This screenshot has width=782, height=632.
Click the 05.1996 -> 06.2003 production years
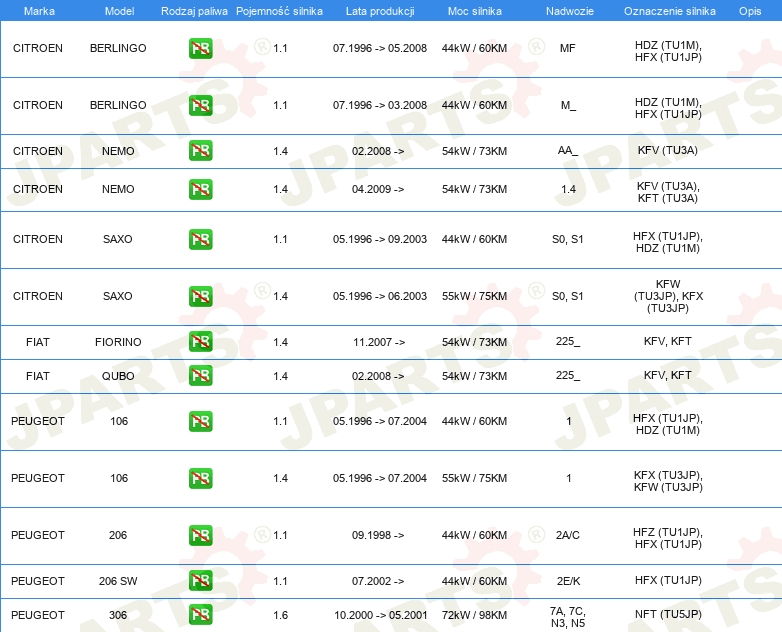tap(380, 296)
